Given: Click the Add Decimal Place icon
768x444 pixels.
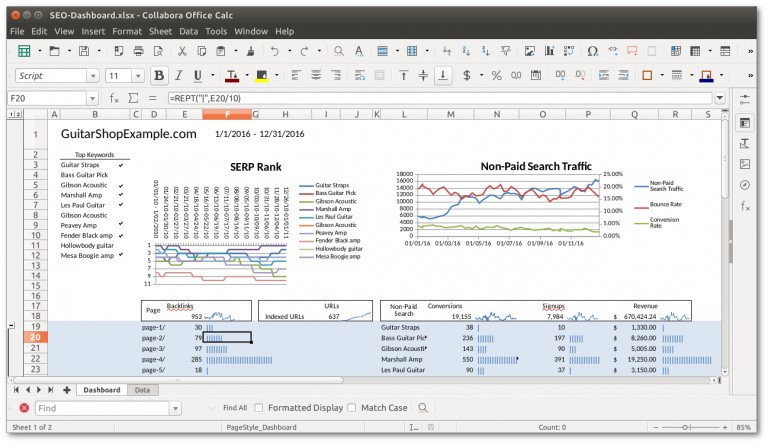Looking at the screenshot, I should [x=560, y=75].
